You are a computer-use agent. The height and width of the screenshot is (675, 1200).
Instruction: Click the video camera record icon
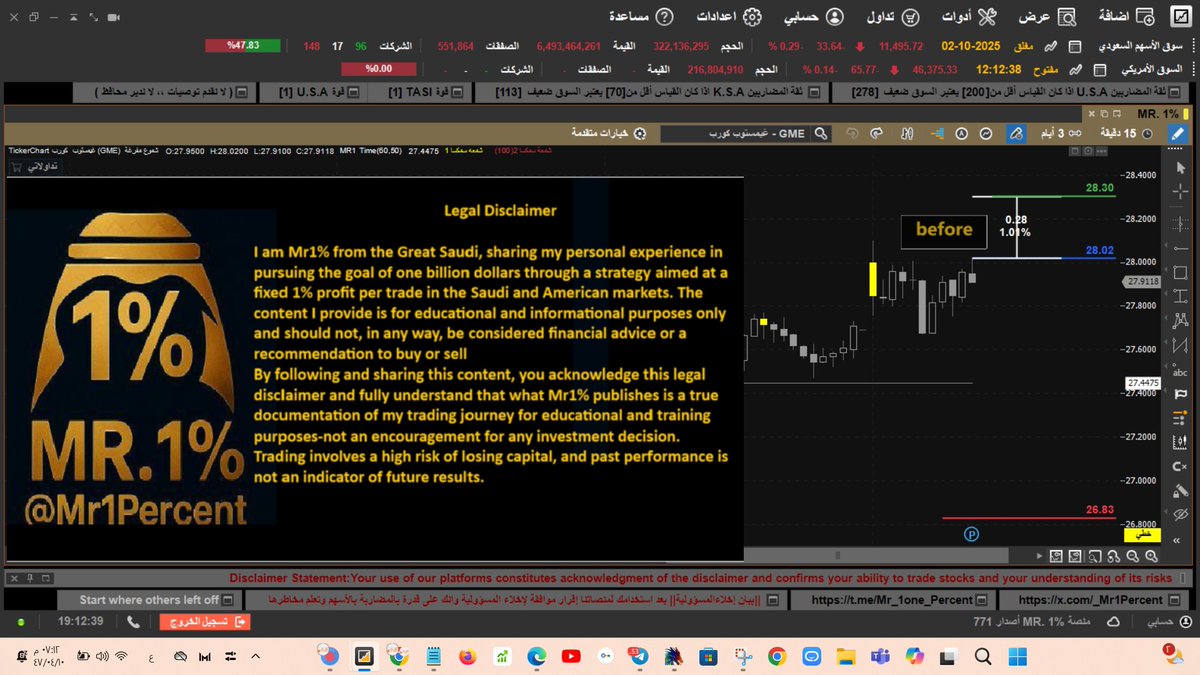(114, 18)
